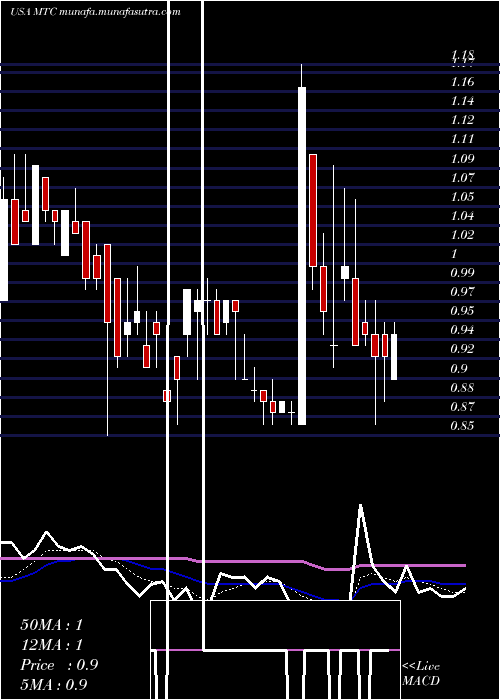The height and width of the screenshot is (700, 500).
Task: Click the 1.12 price axis label
Action: 462,121
